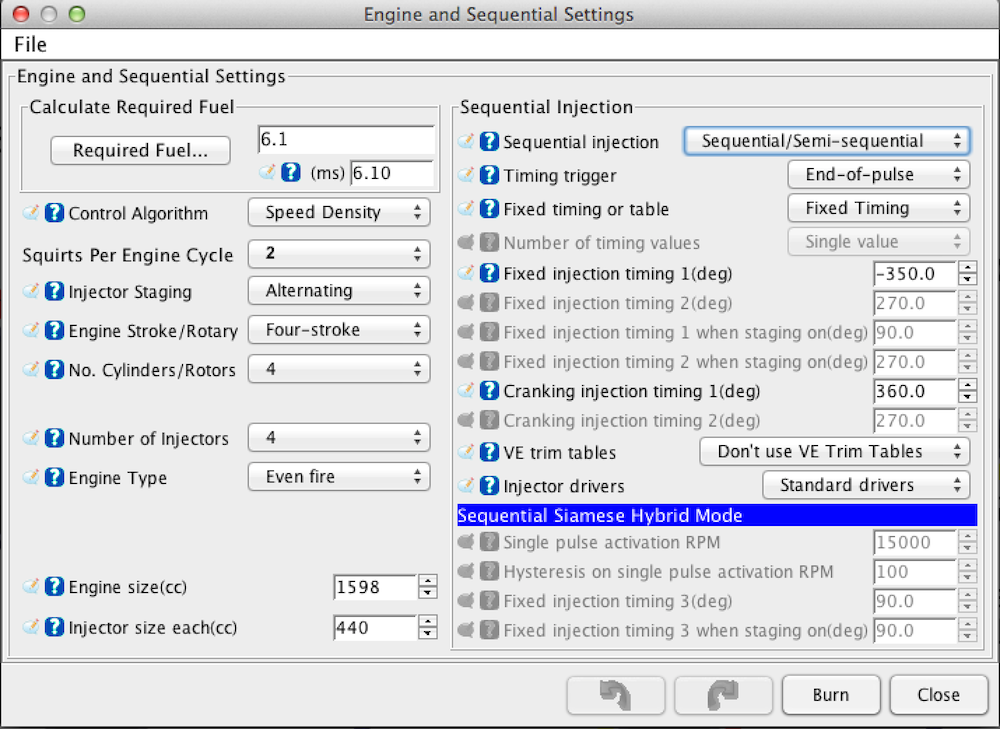This screenshot has height=729, width=1000.
Task: Open the Control Algorithm dropdown
Action: pos(339,213)
